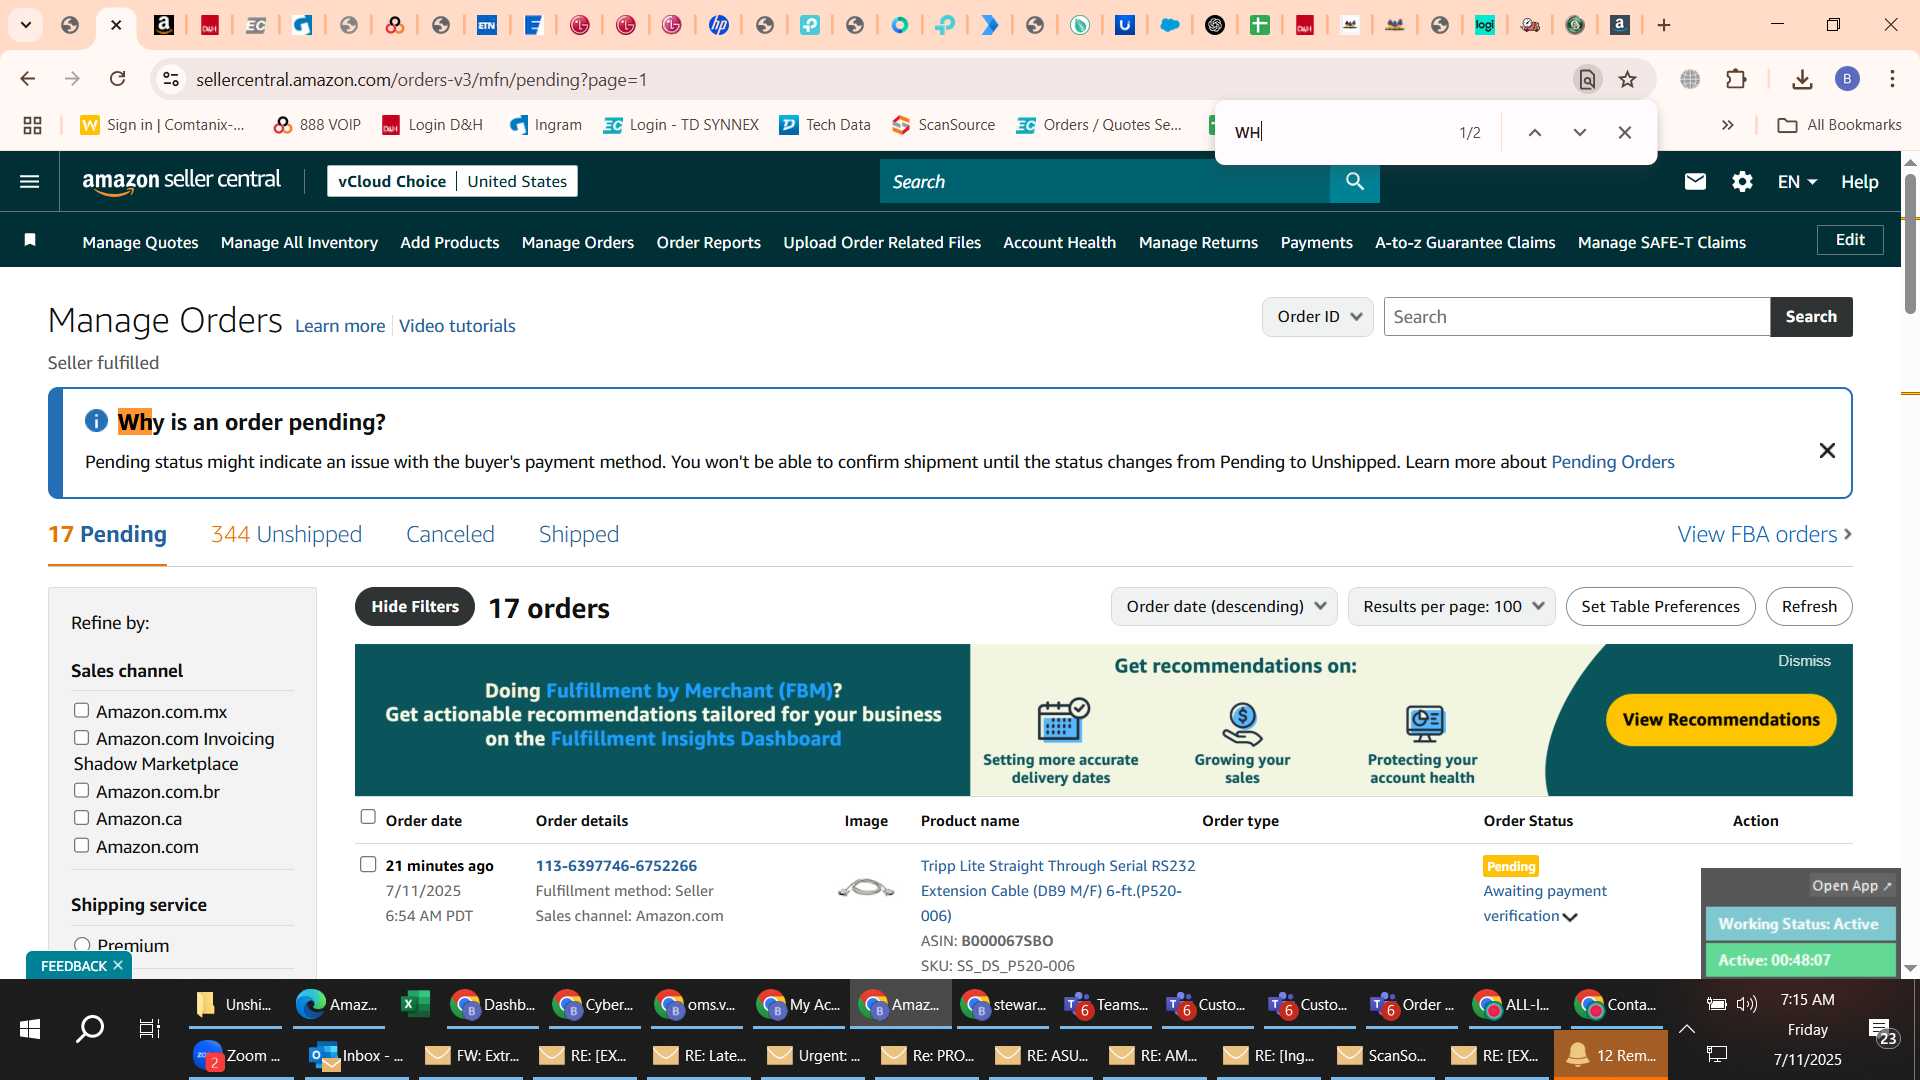Open the vCloud Choice United States account switcher
Viewport: 1920px width, 1080px height.
coord(452,181)
